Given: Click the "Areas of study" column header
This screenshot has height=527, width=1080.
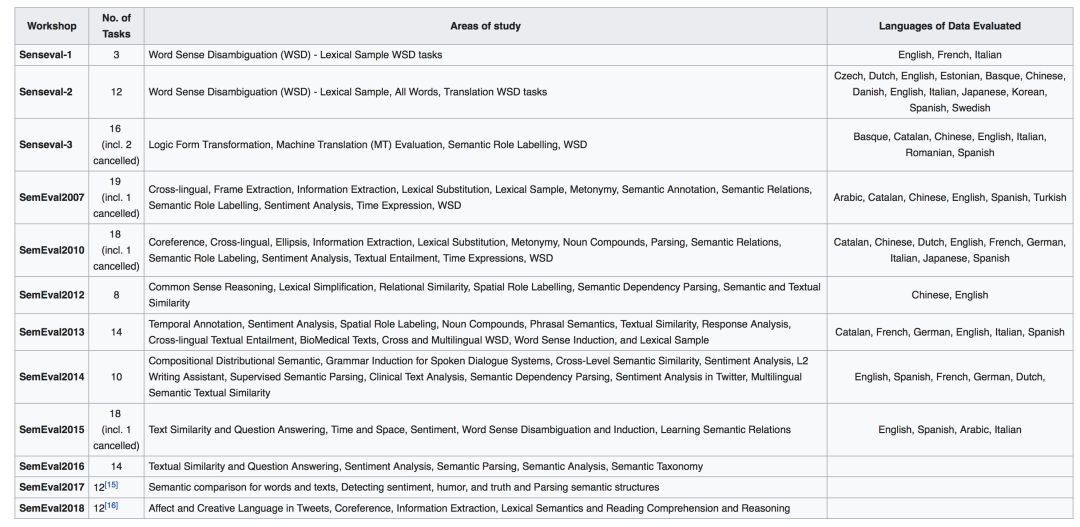Looking at the screenshot, I should click(485, 26).
